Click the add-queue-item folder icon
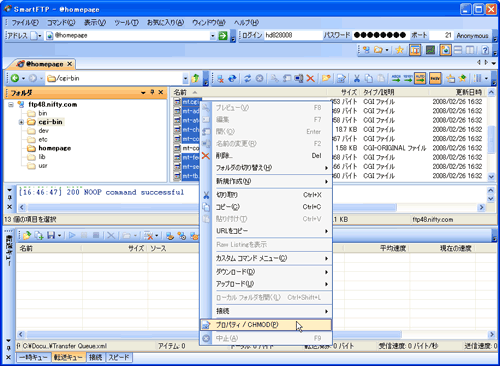The width and height of the screenshot is (500, 366). (x=27, y=236)
